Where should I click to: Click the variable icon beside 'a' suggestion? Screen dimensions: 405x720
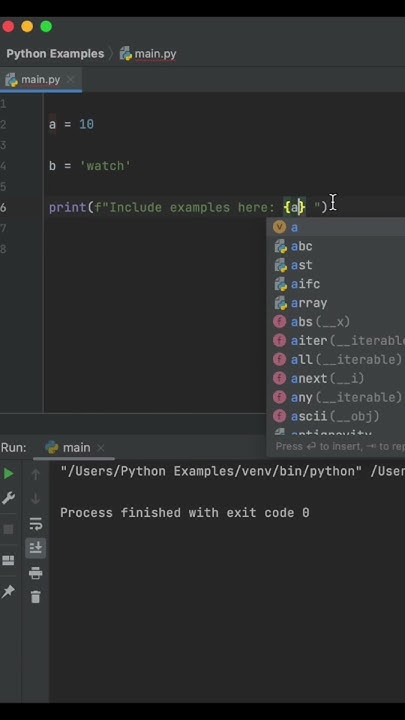[279, 227]
